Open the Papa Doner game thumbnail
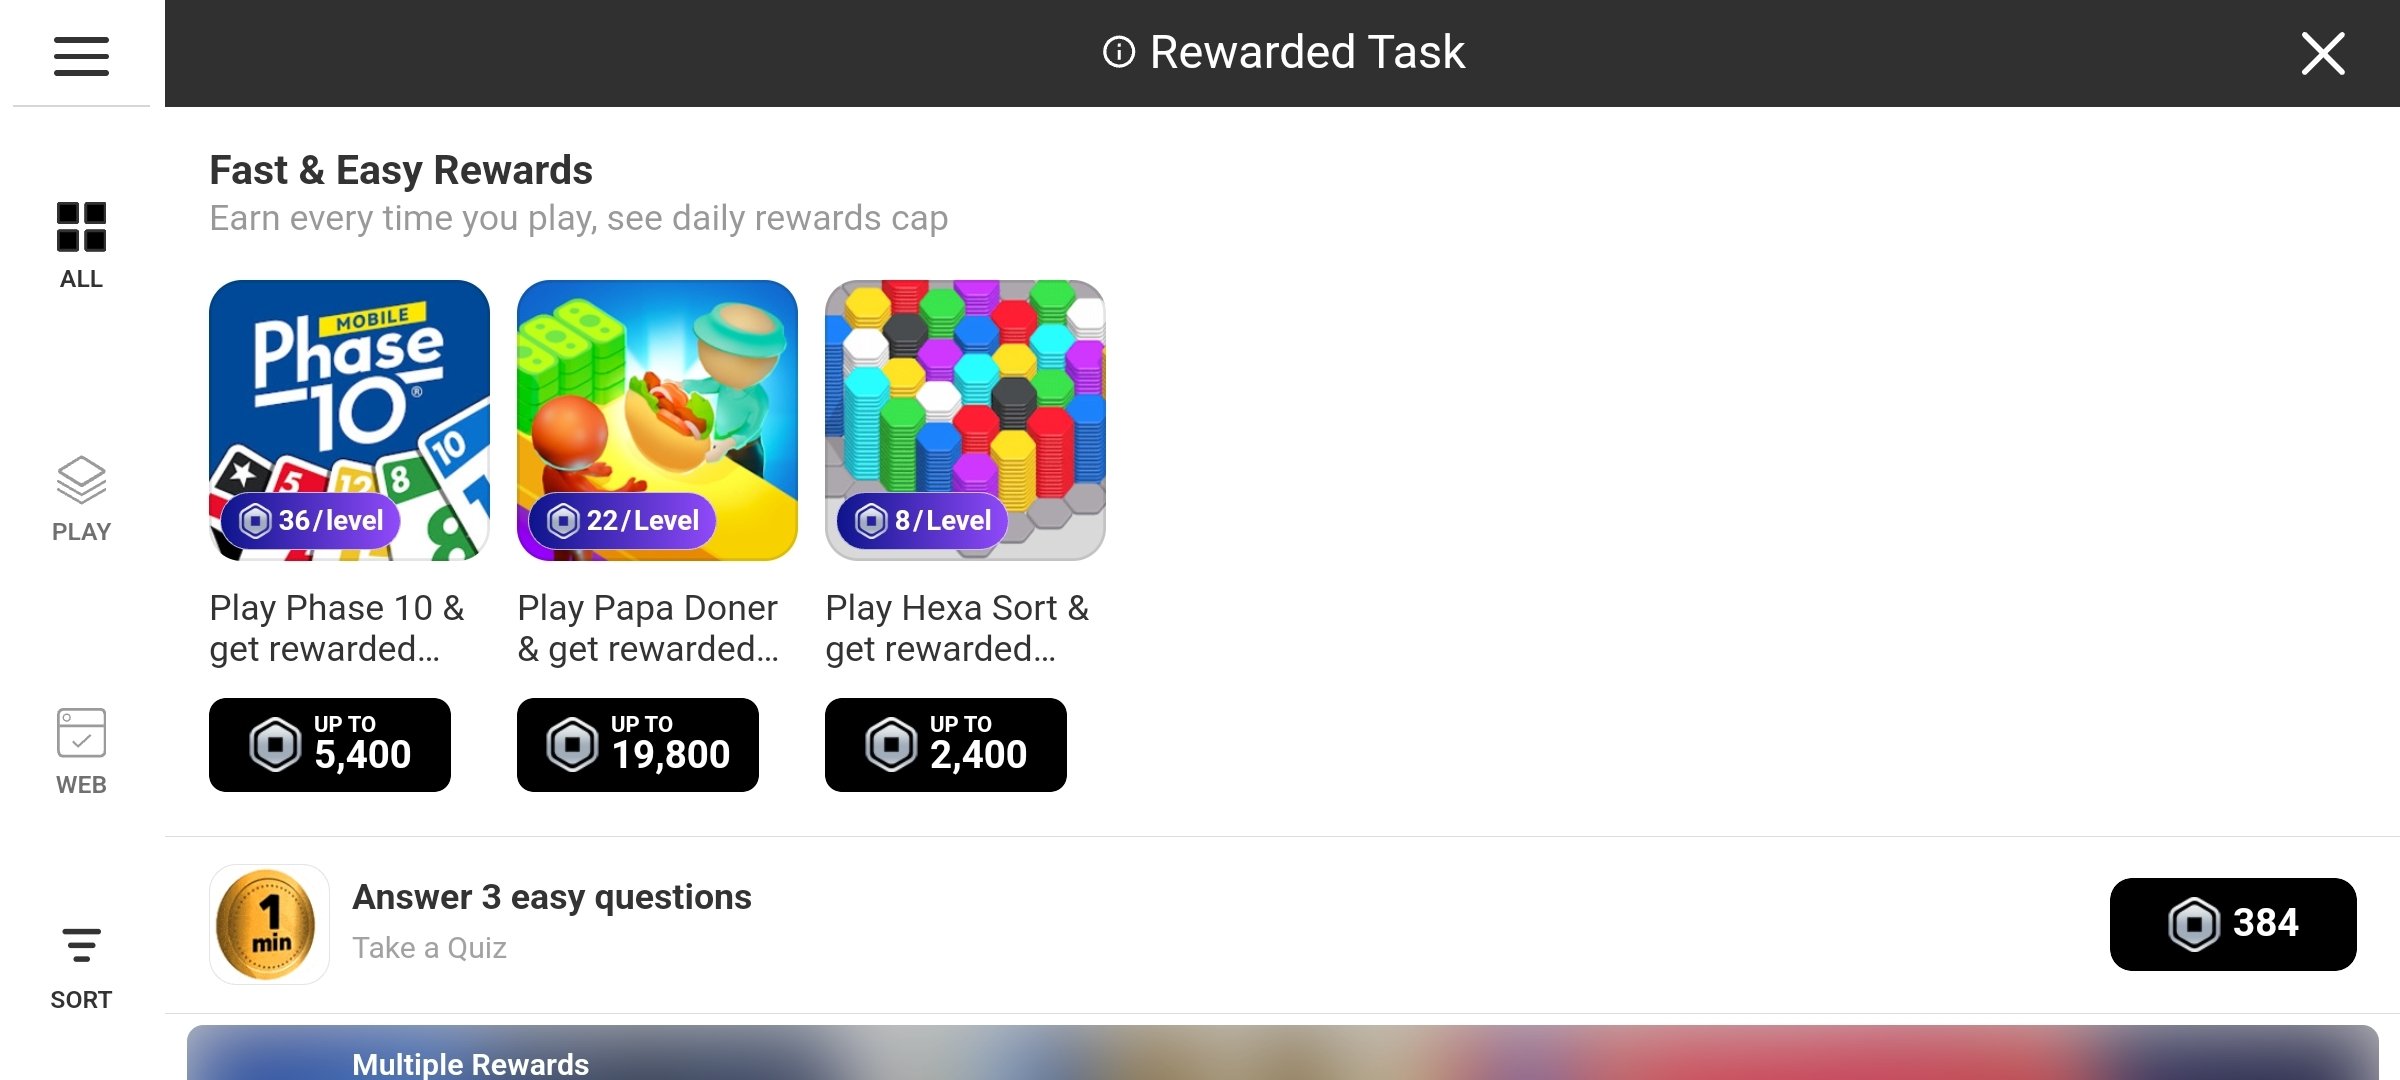The width and height of the screenshot is (2400, 1080). (657, 420)
